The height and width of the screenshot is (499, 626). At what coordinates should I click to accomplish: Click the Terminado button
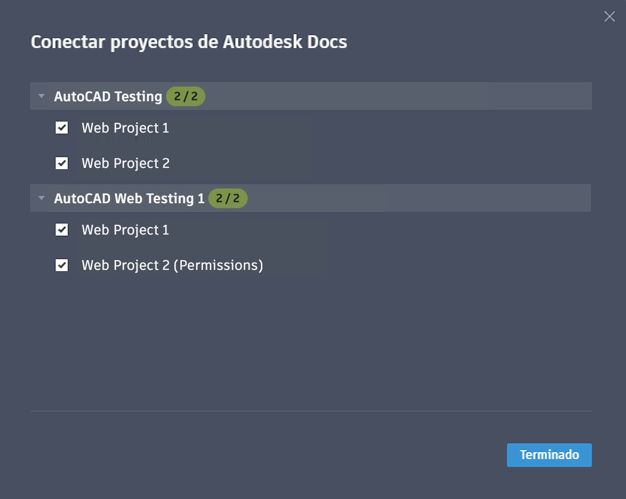[549, 455]
